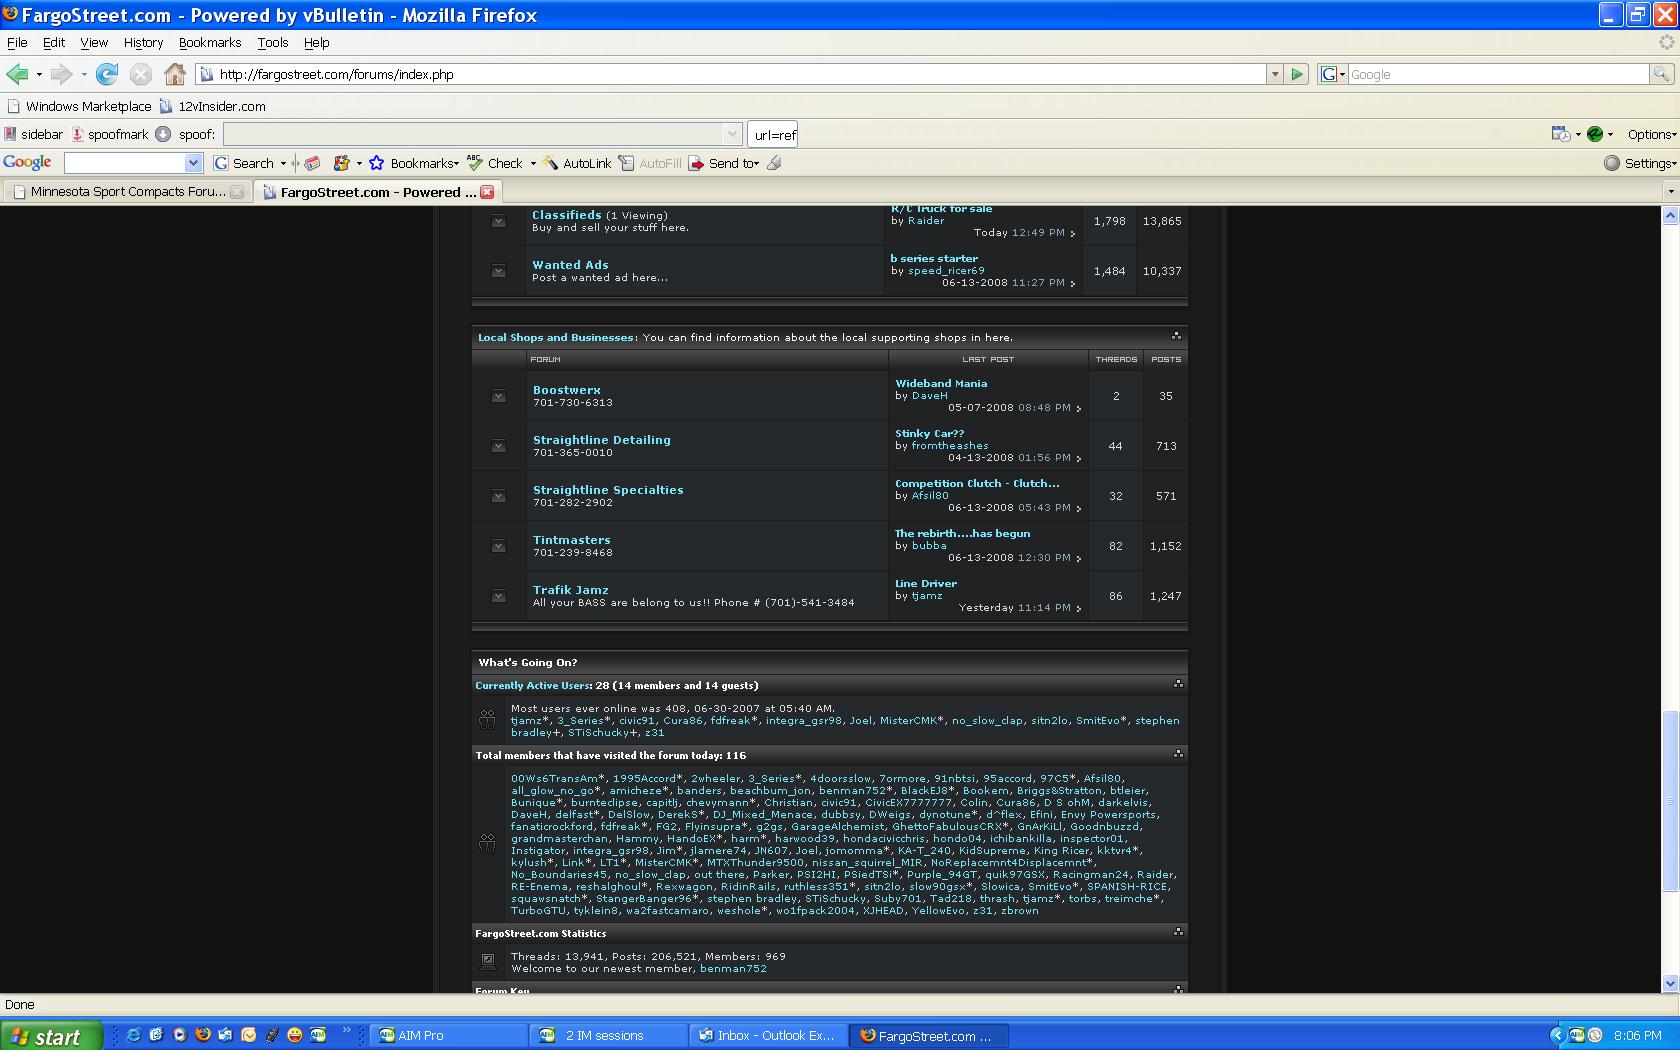1680x1050 pixels.
Task: Click the Google toolbar Bookmarks star
Action: pos(377,163)
